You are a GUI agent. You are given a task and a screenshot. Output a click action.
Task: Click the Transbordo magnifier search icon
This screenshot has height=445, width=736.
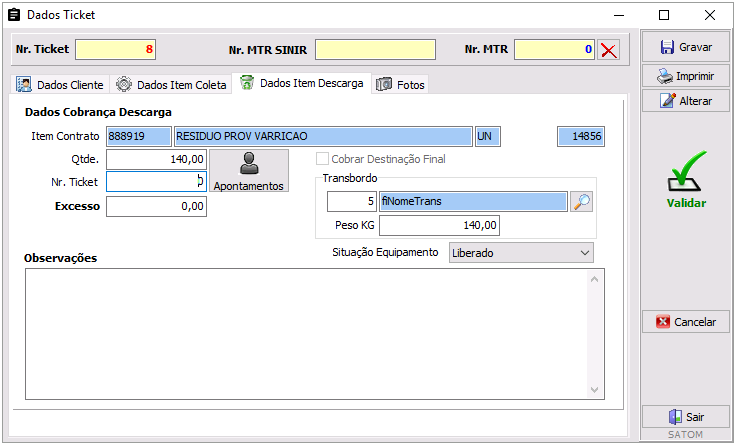tap(582, 202)
